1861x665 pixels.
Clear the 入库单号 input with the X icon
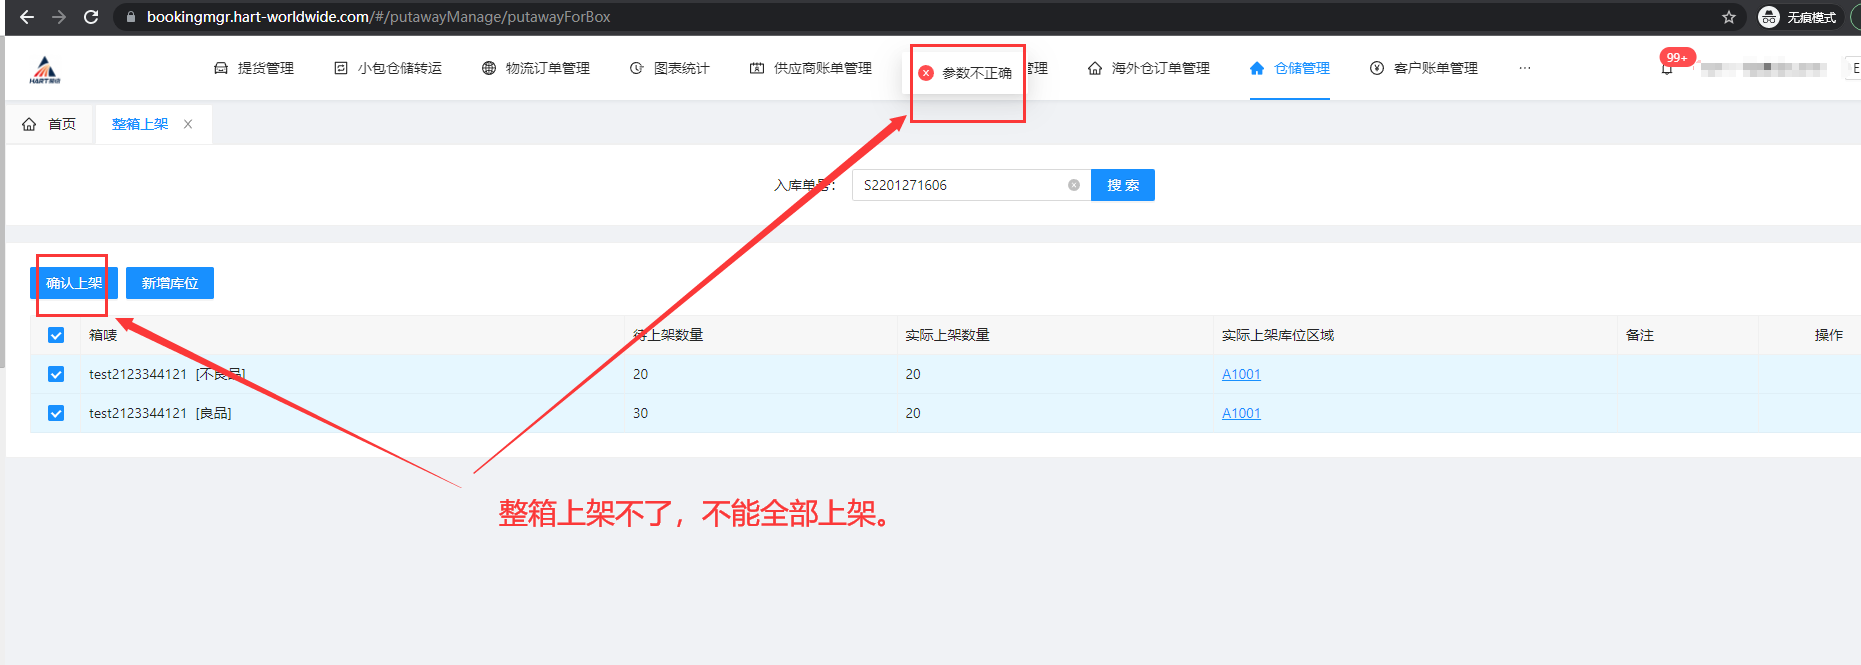click(x=1074, y=185)
